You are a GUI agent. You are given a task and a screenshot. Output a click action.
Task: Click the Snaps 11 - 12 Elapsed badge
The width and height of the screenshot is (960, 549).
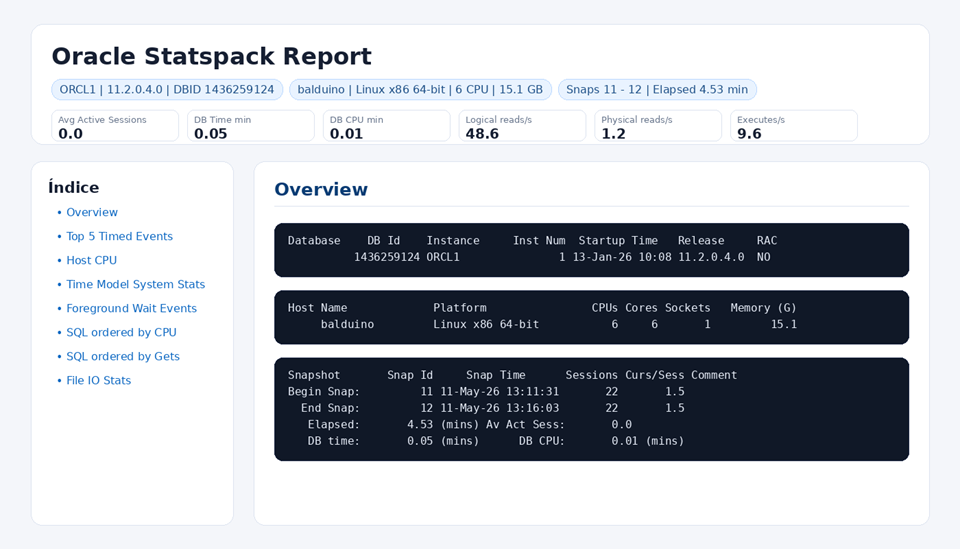(657, 89)
